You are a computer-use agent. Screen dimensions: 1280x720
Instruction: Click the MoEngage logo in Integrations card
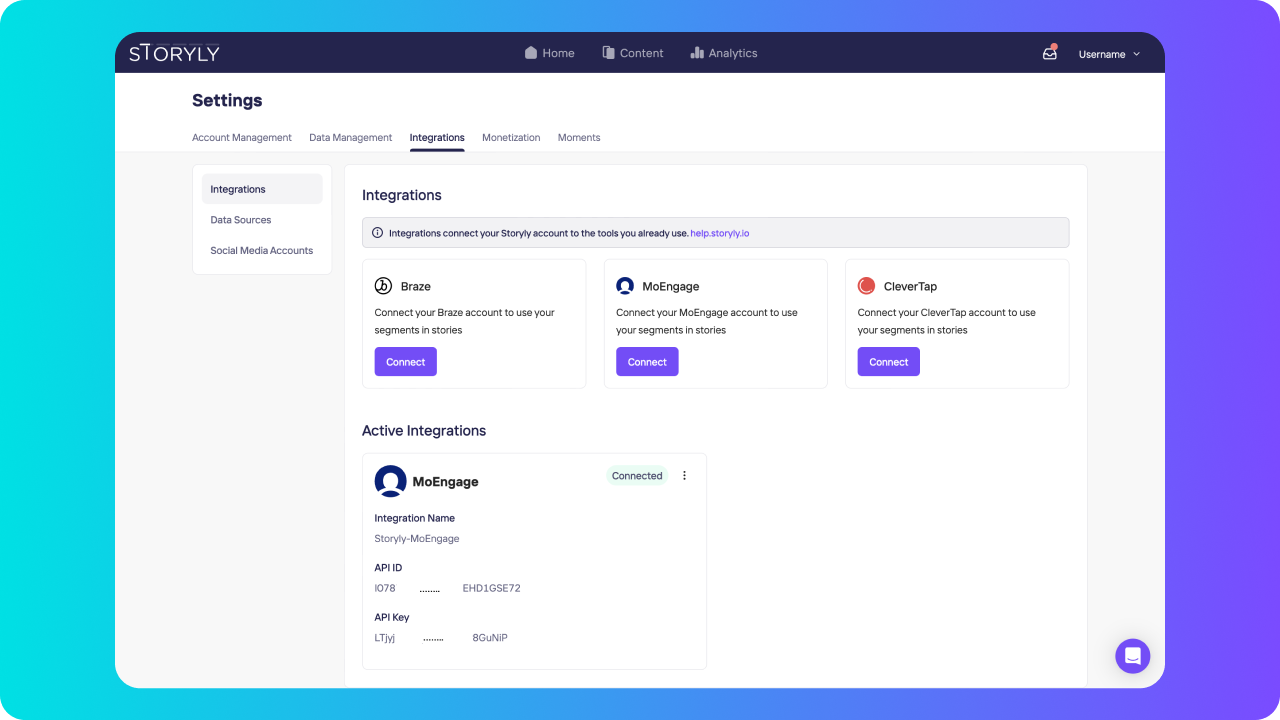tap(625, 286)
